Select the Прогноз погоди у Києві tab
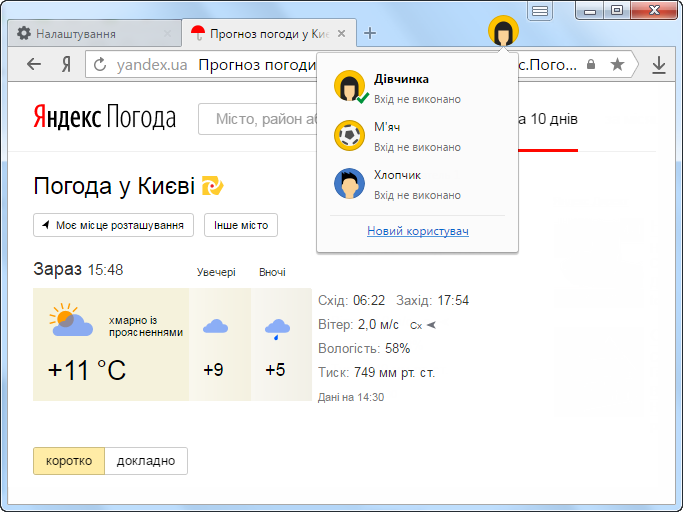This screenshot has height=512, width=683. pos(269,34)
